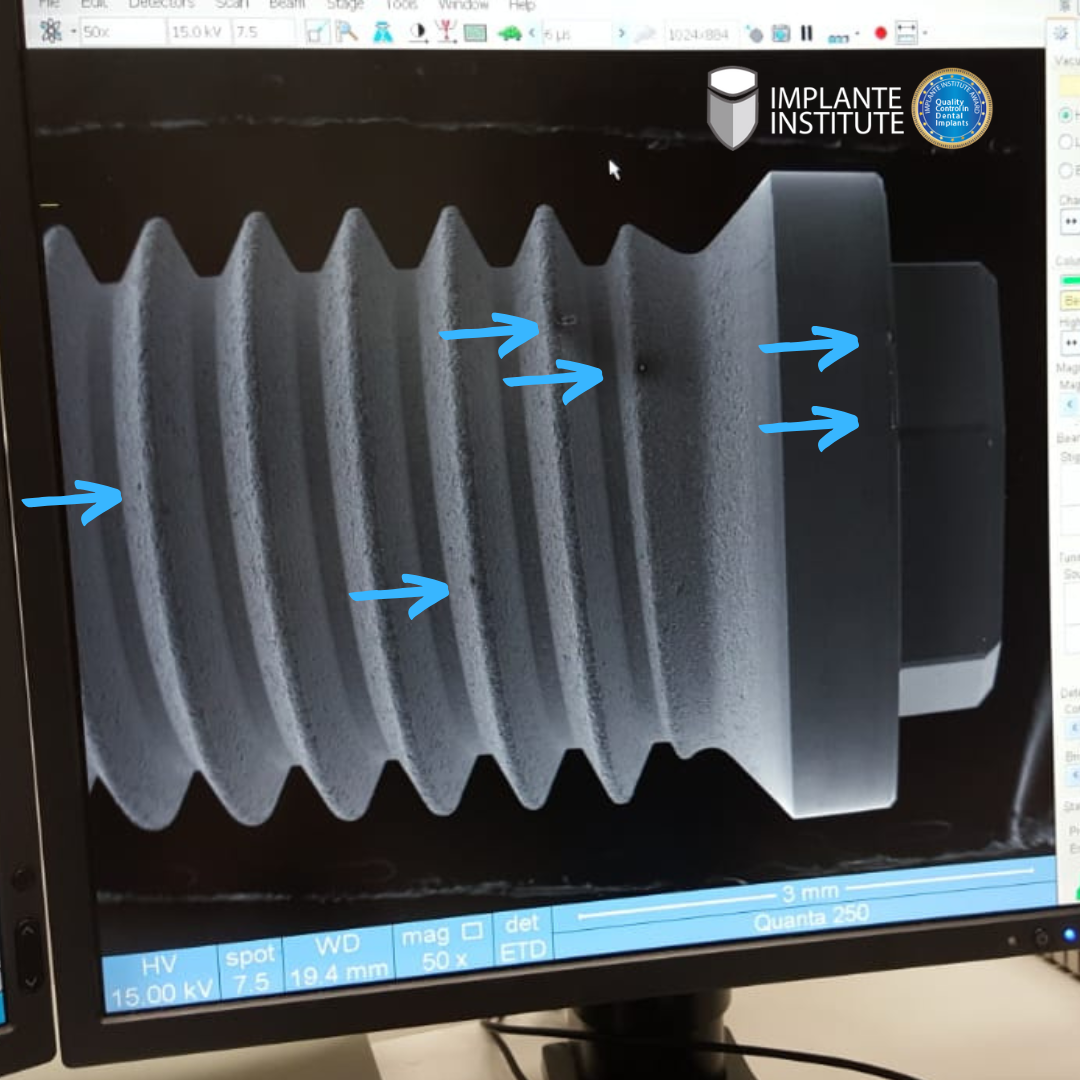Click the atom beam control icon

[x=50, y=32]
